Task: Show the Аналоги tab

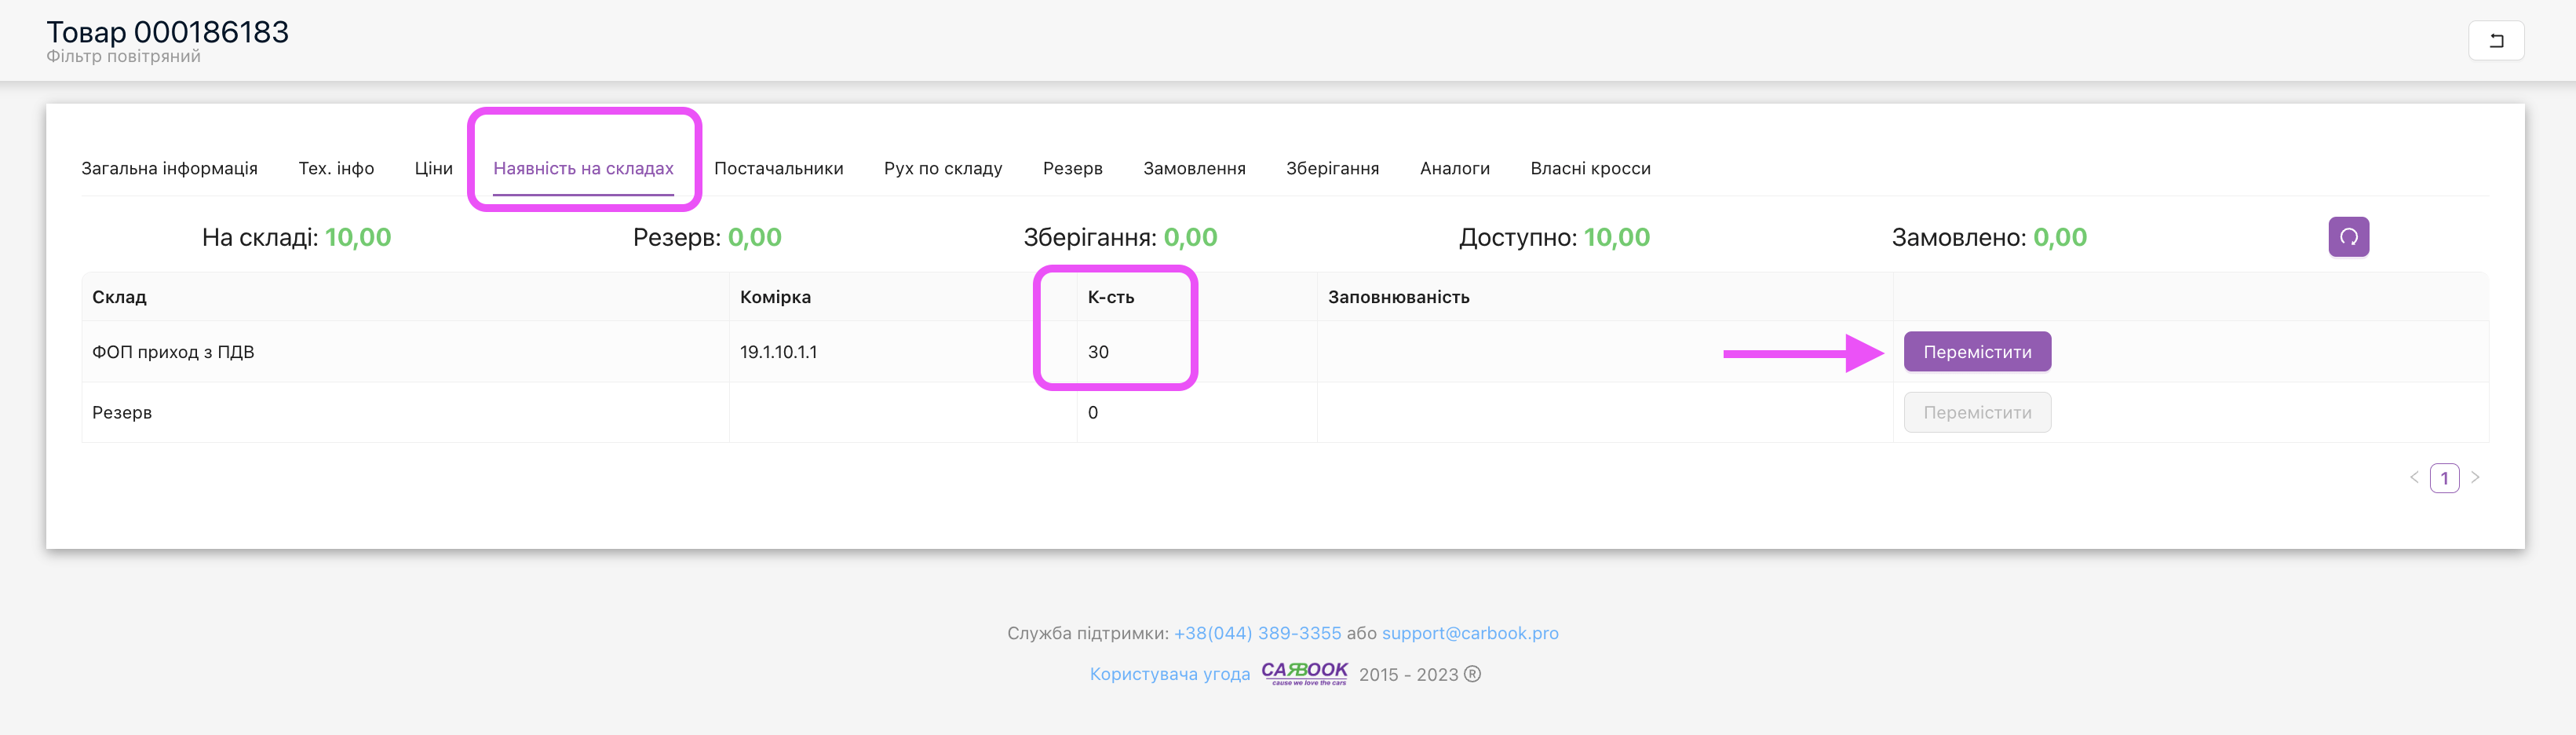Action: [x=1454, y=168]
